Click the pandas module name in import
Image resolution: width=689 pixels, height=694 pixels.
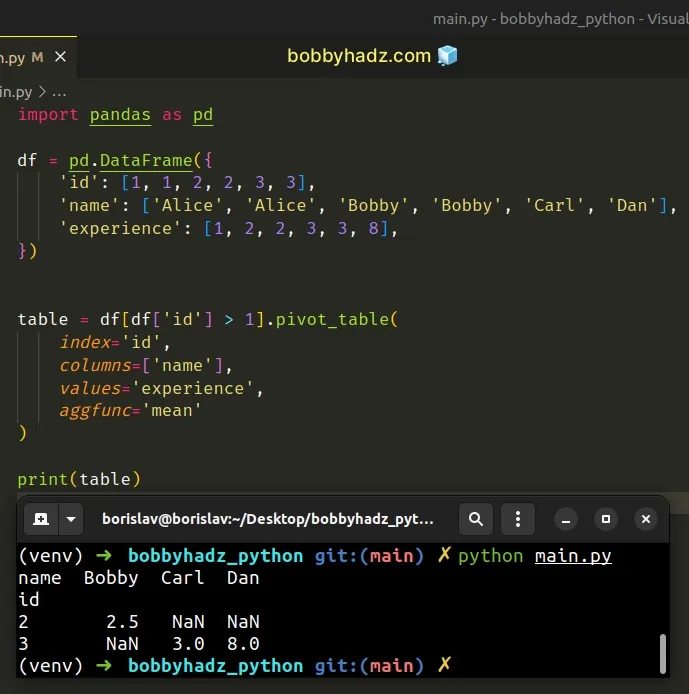[x=119, y=114]
